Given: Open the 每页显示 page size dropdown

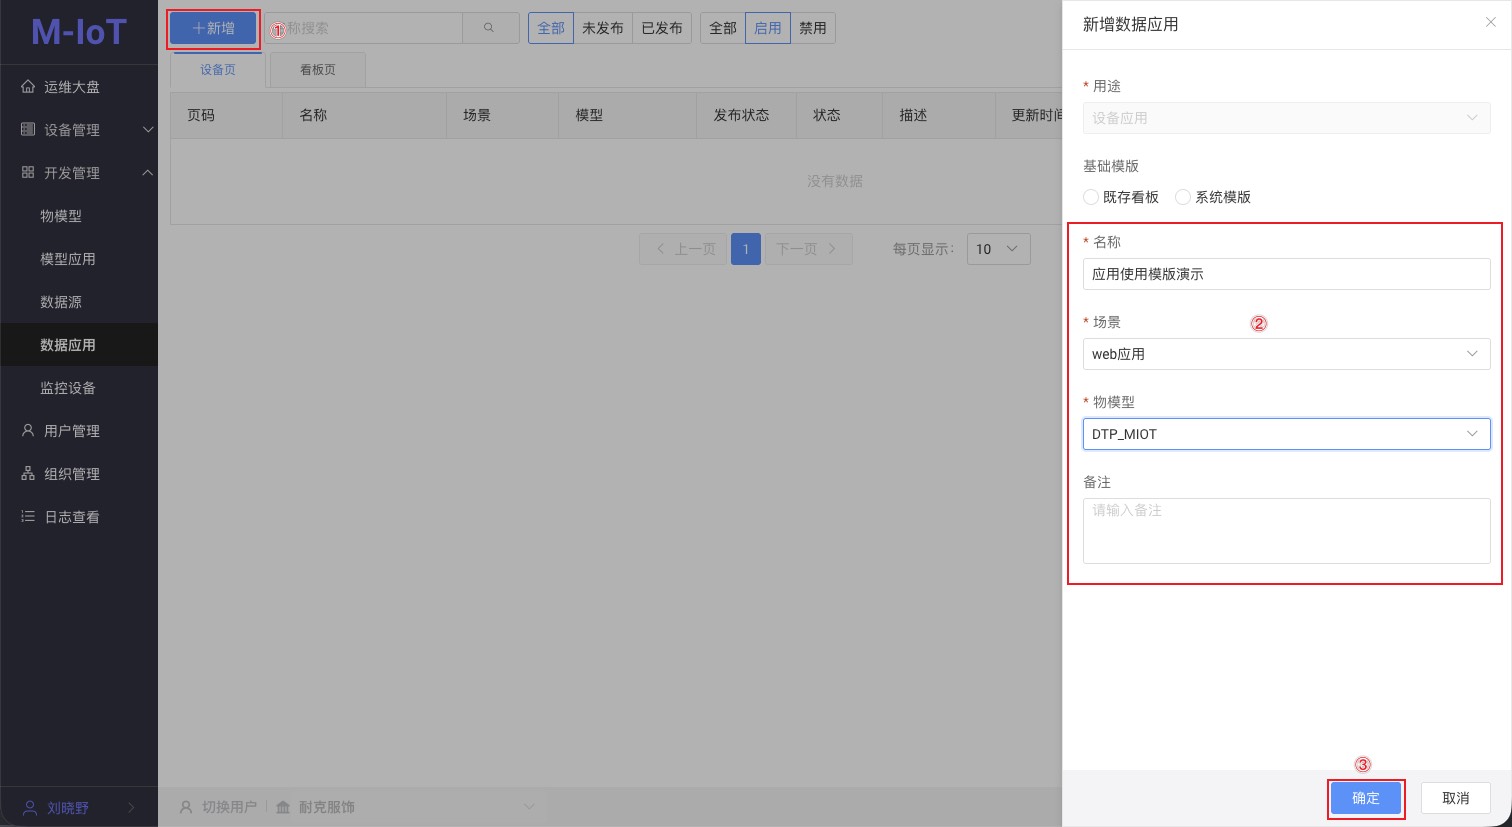Looking at the screenshot, I should (997, 249).
